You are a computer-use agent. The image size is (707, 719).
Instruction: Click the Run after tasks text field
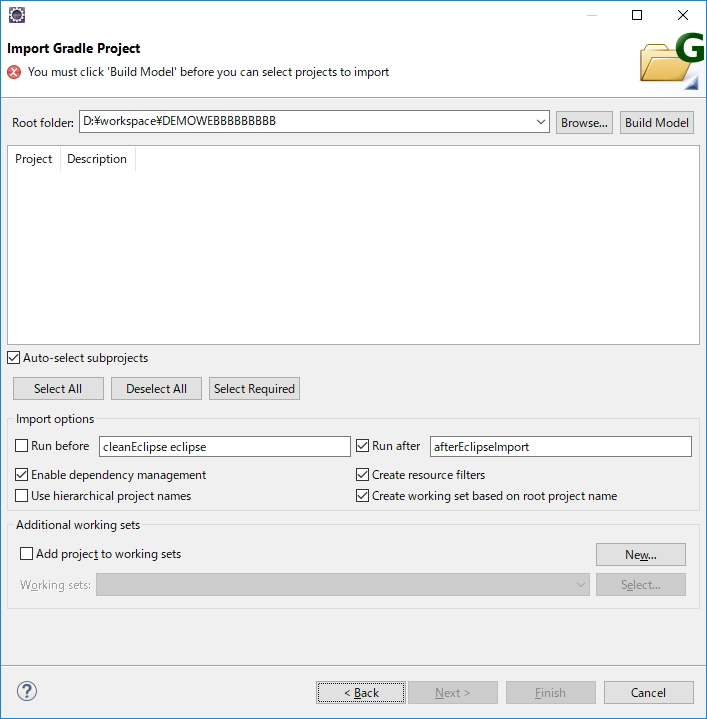(x=561, y=447)
